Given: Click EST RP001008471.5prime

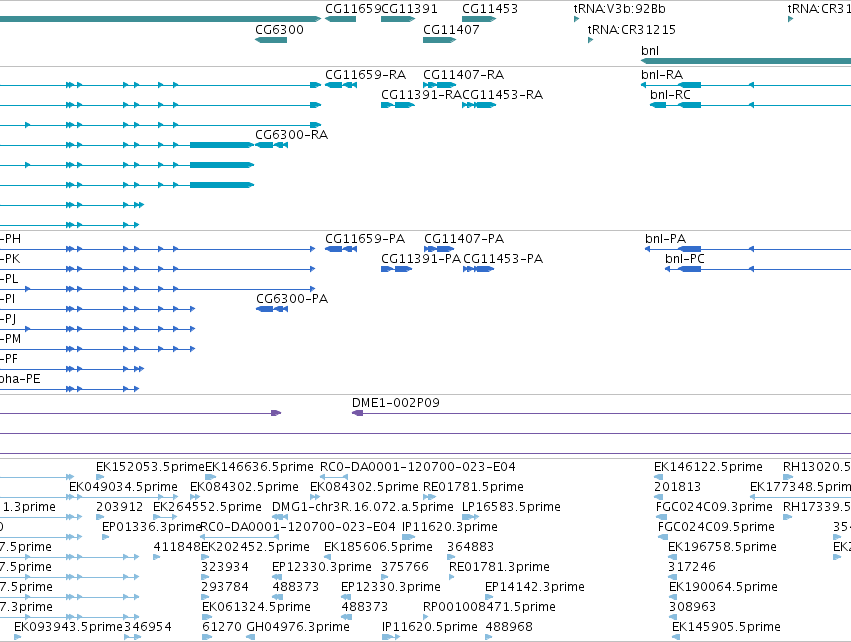Looking at the screenshot, I should click(x=489, y=607).
